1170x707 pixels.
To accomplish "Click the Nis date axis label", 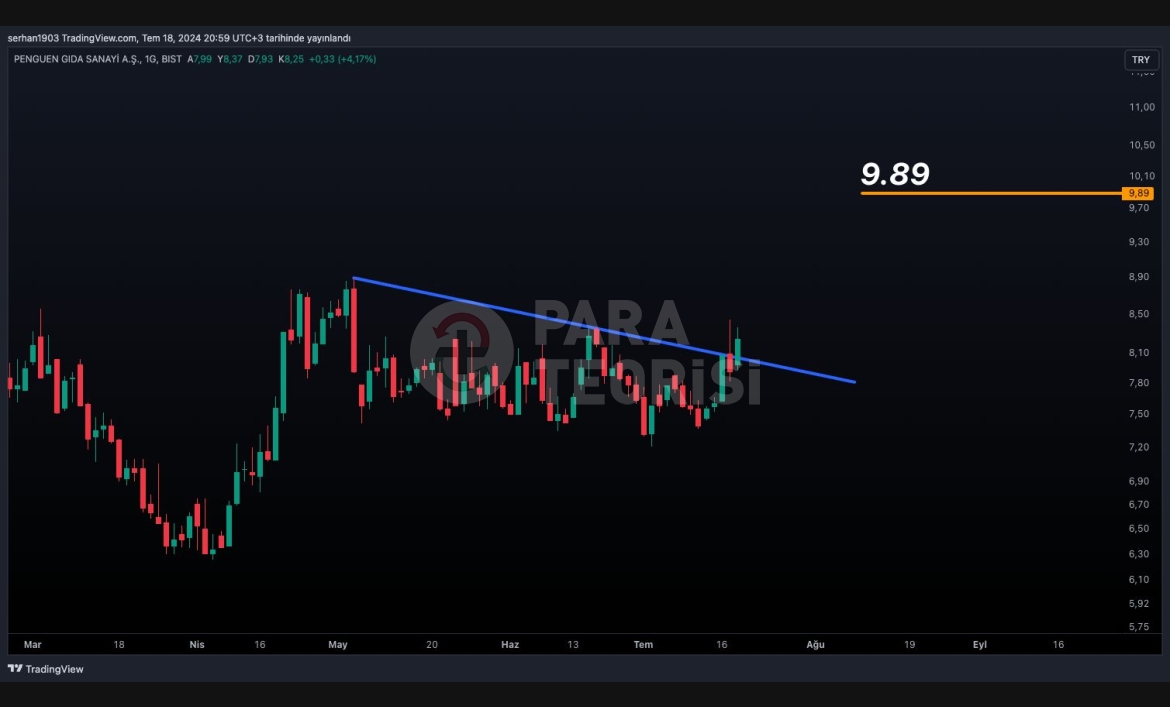I will pyautogui.click(x=197, y=644).
